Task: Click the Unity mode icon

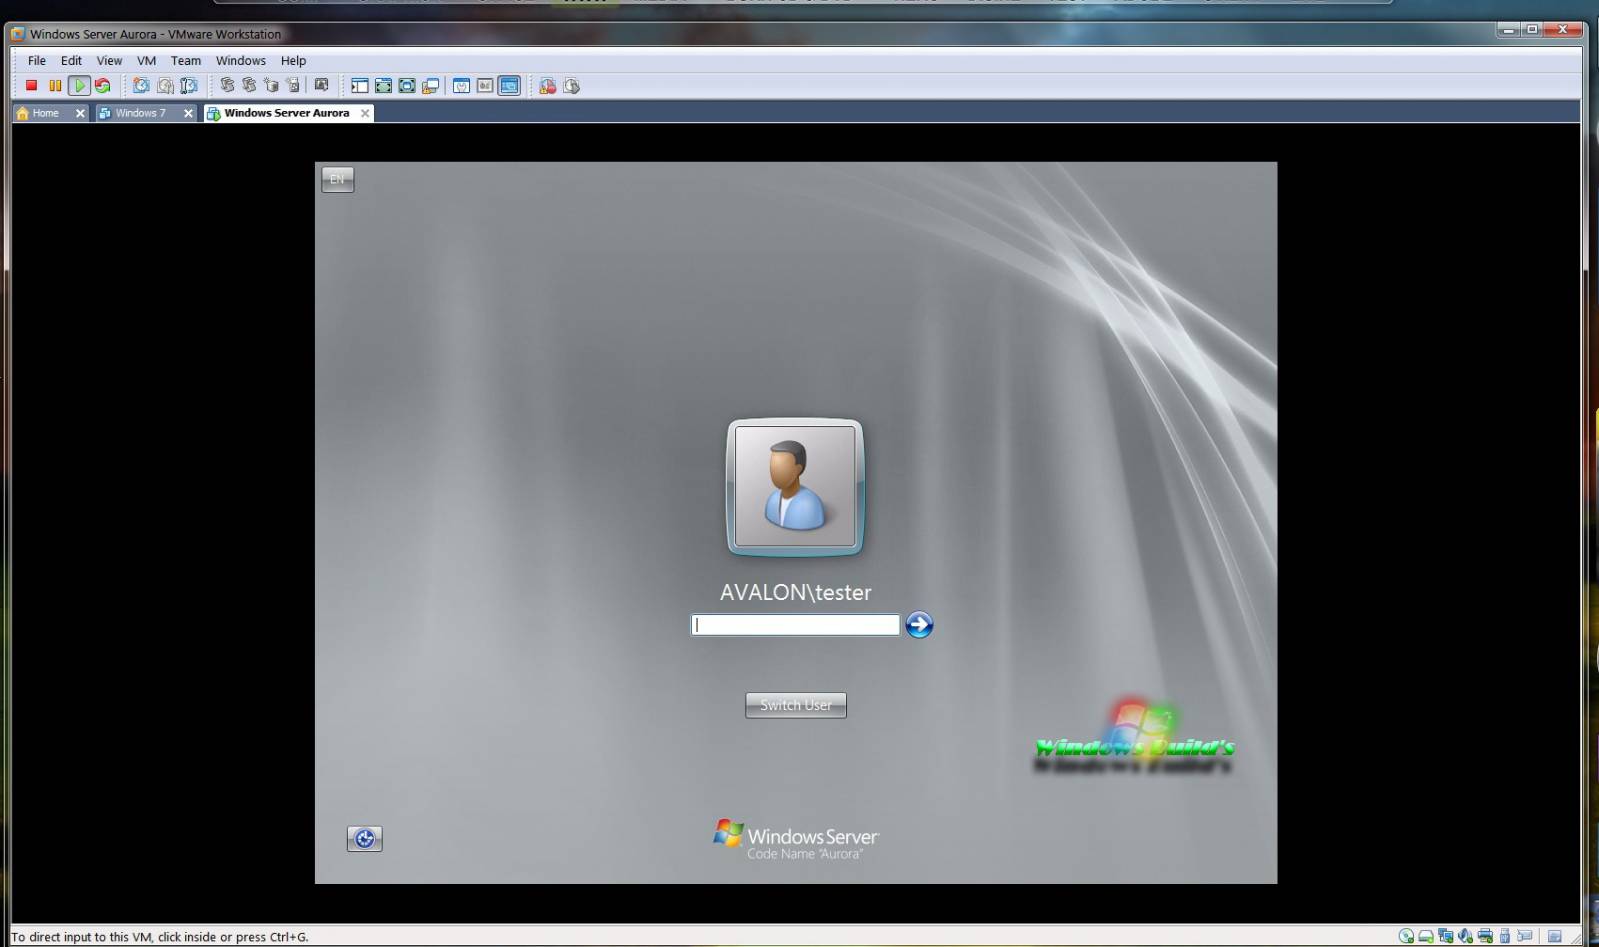Action: tap(431, 86)
